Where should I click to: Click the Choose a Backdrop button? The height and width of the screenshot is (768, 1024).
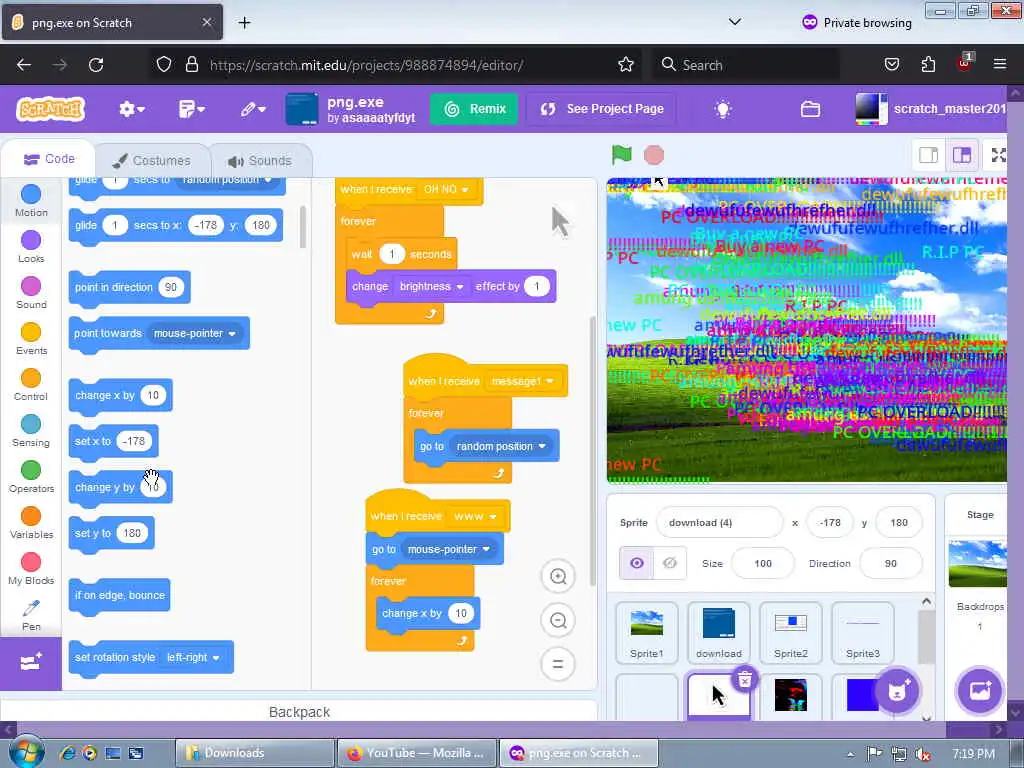(980, 691)
